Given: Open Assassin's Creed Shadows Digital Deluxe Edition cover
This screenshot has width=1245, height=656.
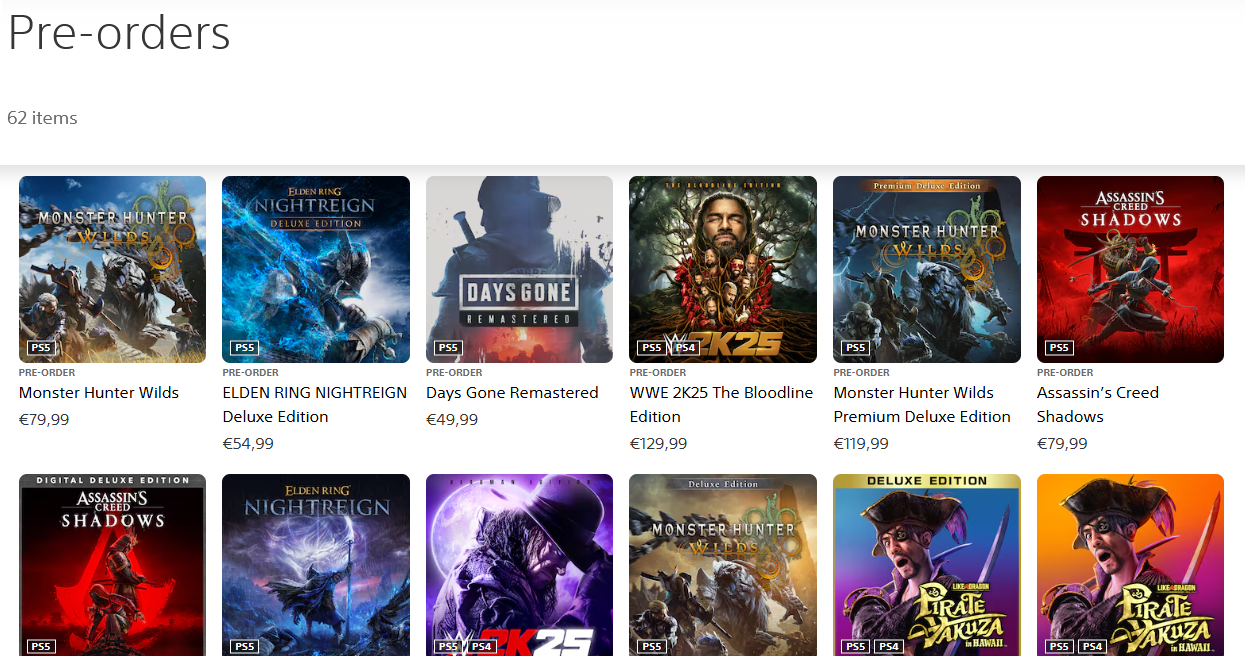Looking at the screenshot, I should click(112, 565).
